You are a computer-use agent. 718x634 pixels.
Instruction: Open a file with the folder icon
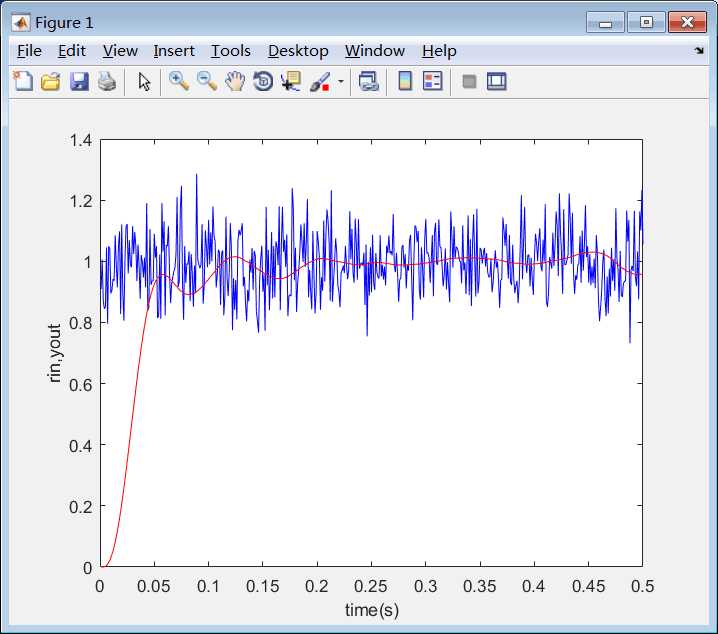click(51, 81)
